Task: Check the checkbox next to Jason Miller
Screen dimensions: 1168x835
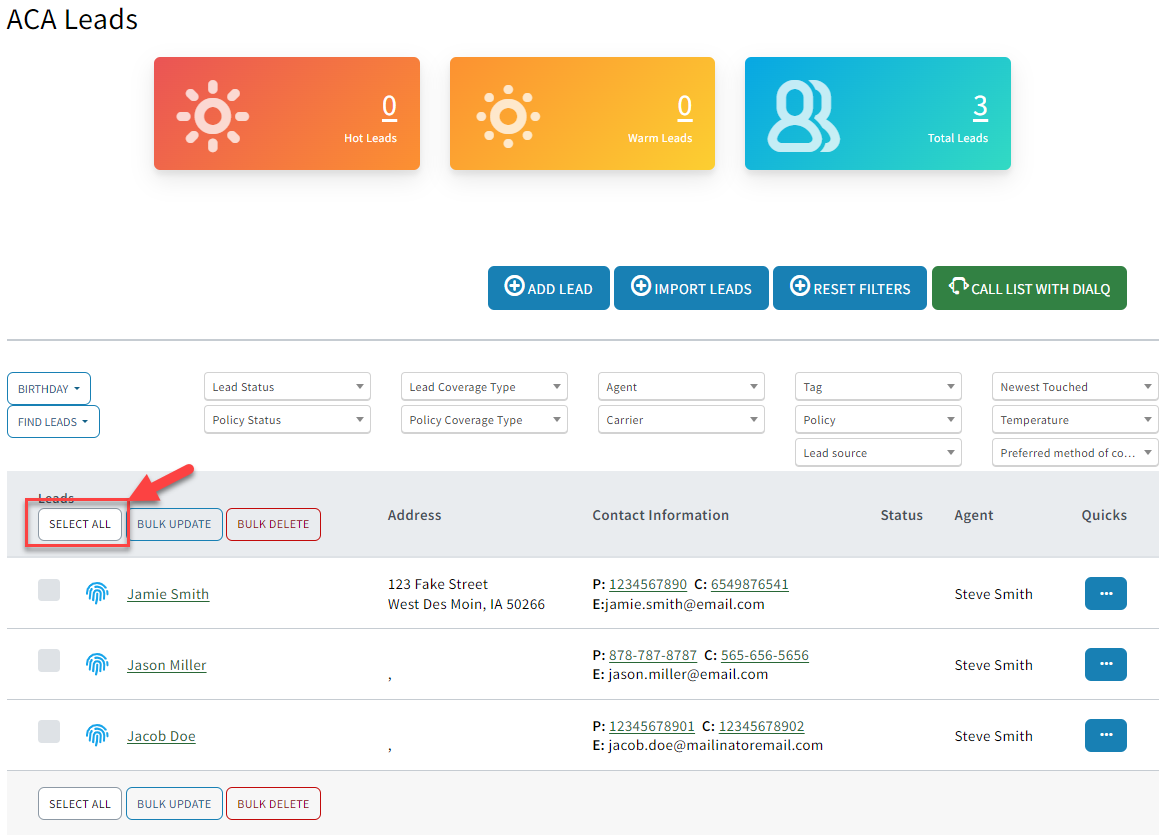Action: pyautogui.click(x=49, y=661)
